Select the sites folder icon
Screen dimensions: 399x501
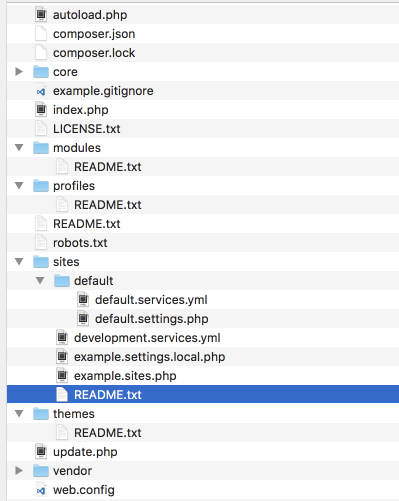pyautogui.click(x=41, y=262)
